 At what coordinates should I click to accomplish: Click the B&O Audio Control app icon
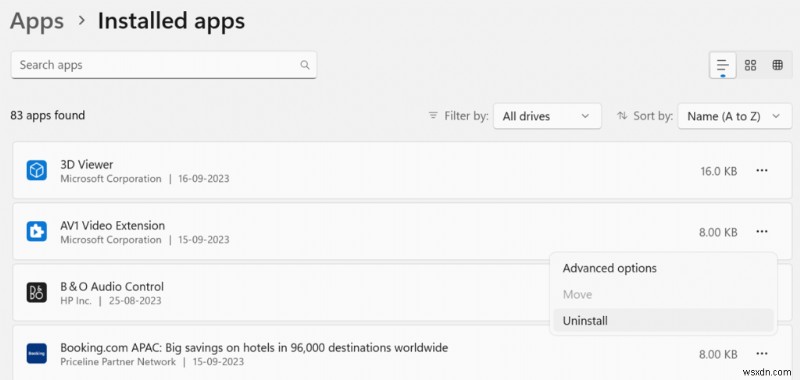37,292
